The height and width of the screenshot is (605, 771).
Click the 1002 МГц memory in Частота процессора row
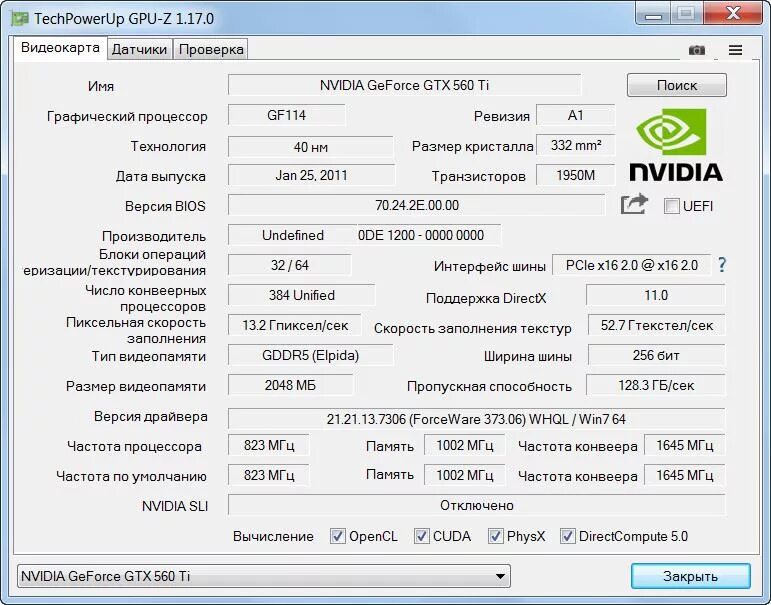pos(465,445)
